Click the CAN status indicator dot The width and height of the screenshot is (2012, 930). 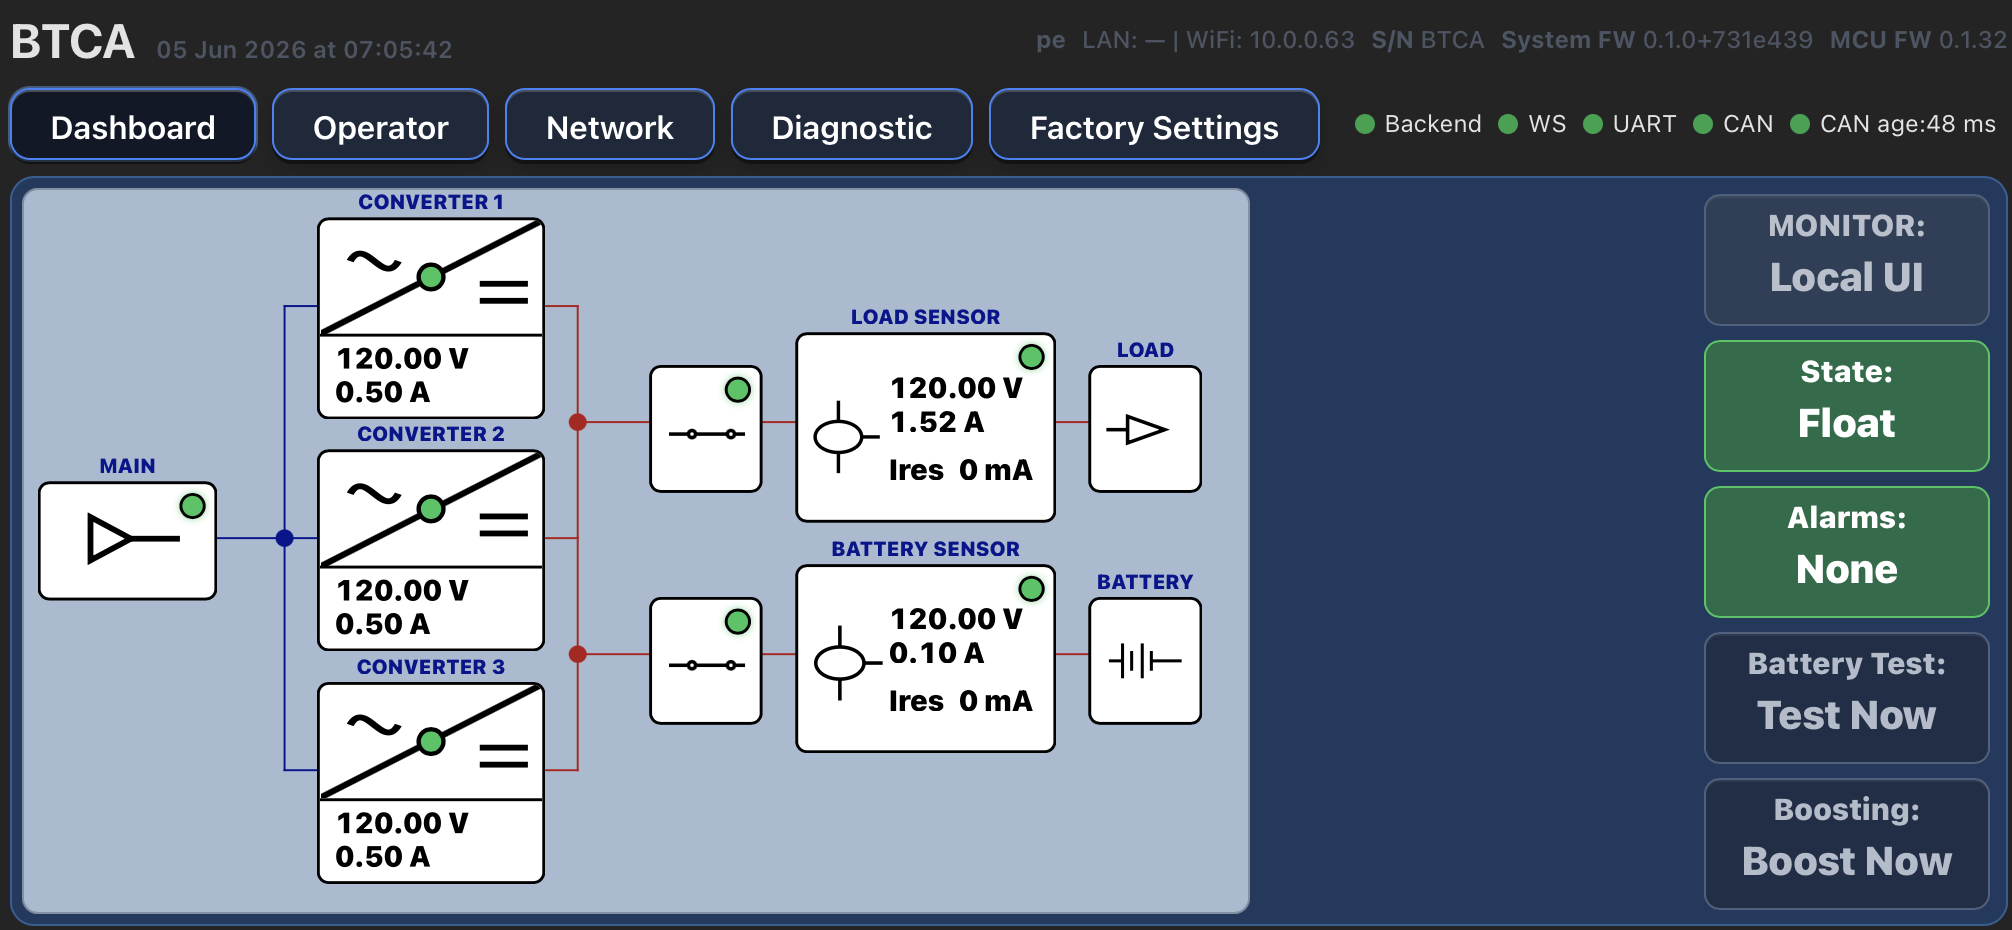tap(1703, 124)
